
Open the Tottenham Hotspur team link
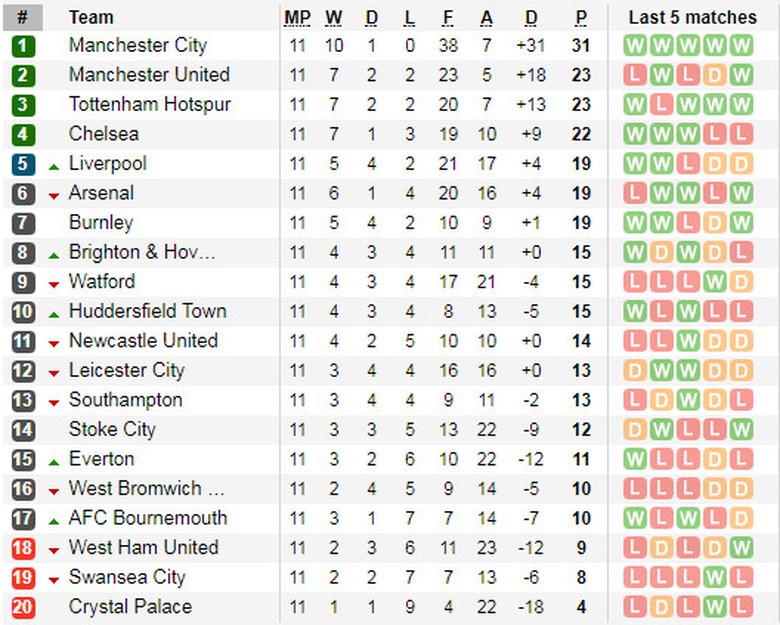tap(150, 105)
